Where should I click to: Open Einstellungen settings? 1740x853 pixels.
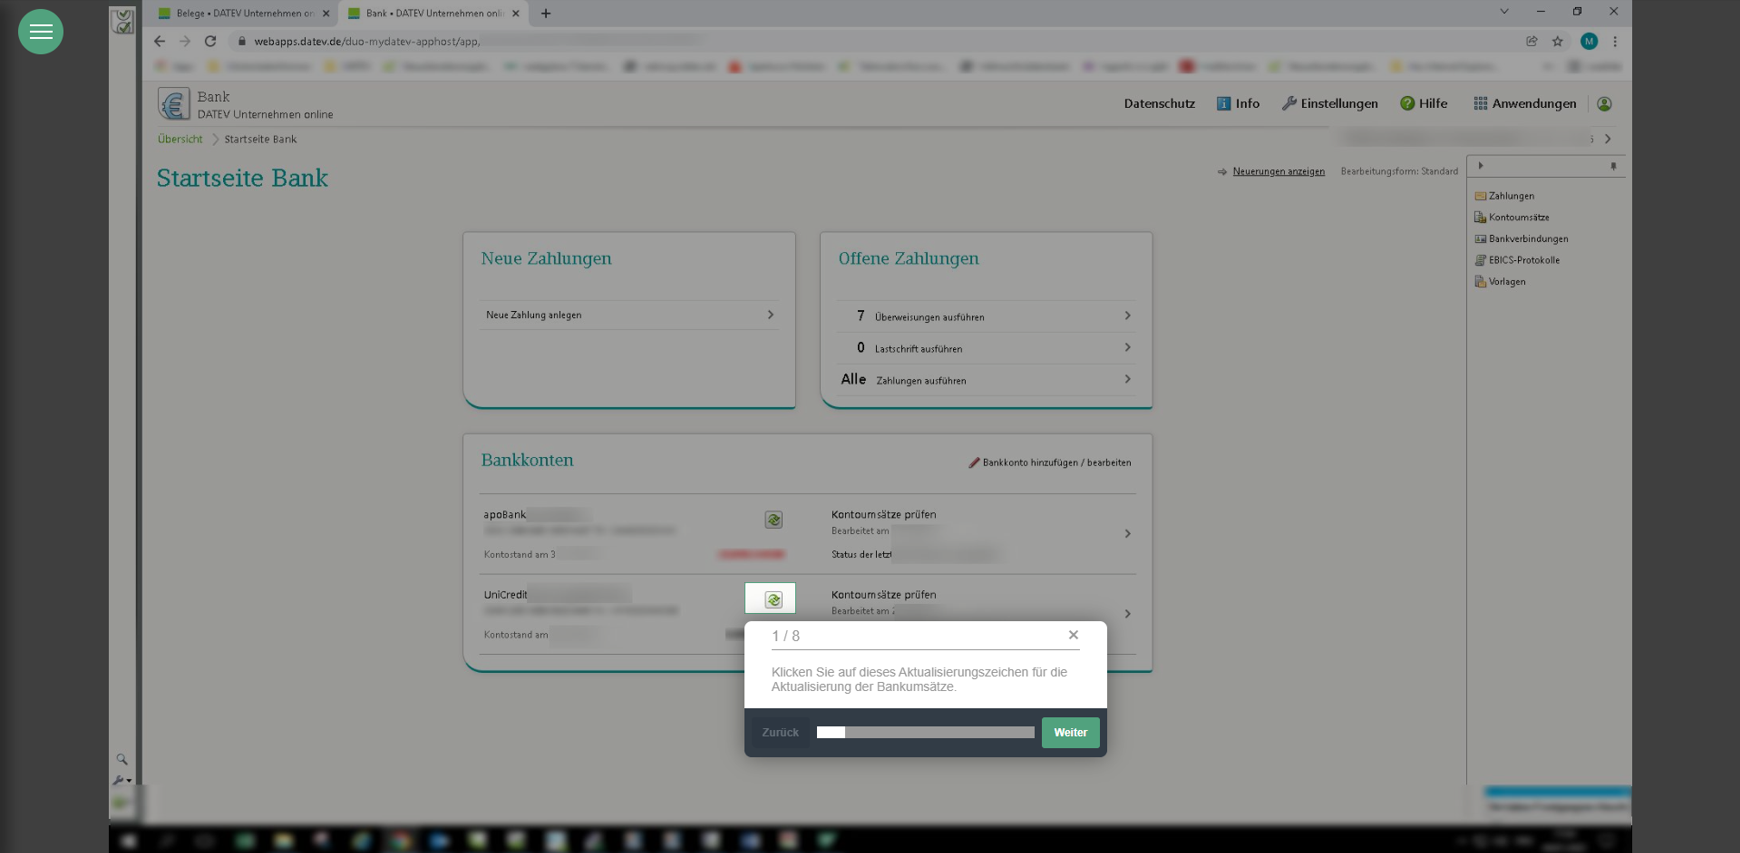(1329, 104)
